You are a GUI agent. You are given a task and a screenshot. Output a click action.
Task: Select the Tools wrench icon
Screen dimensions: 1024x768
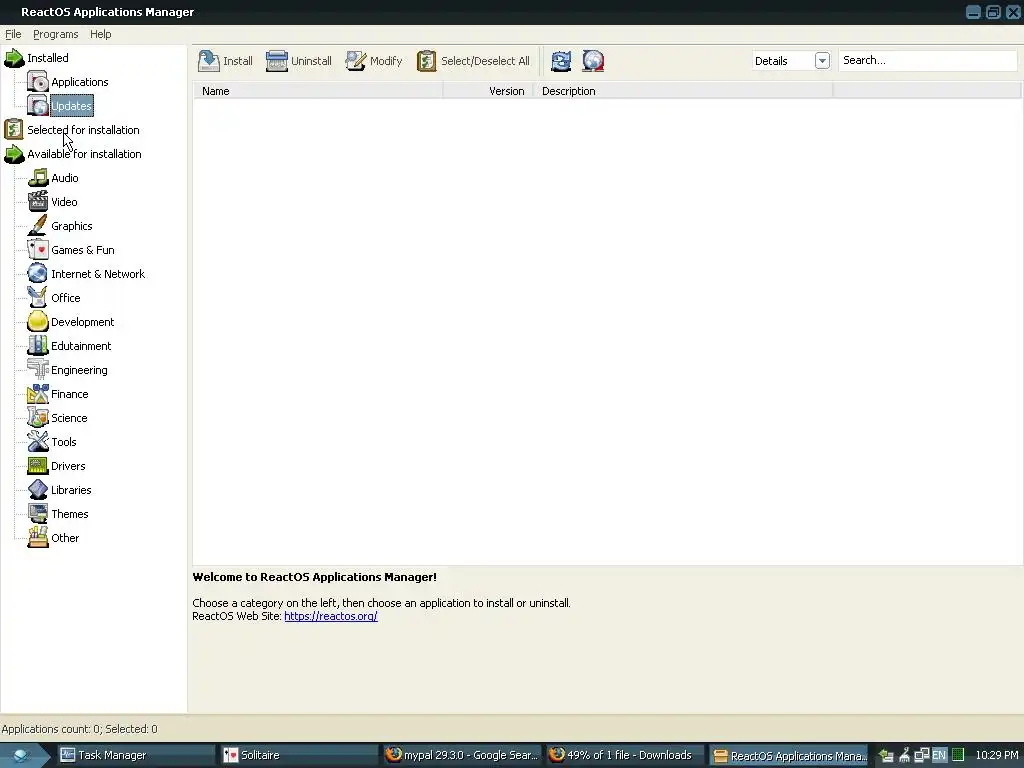tap(38, 441)
